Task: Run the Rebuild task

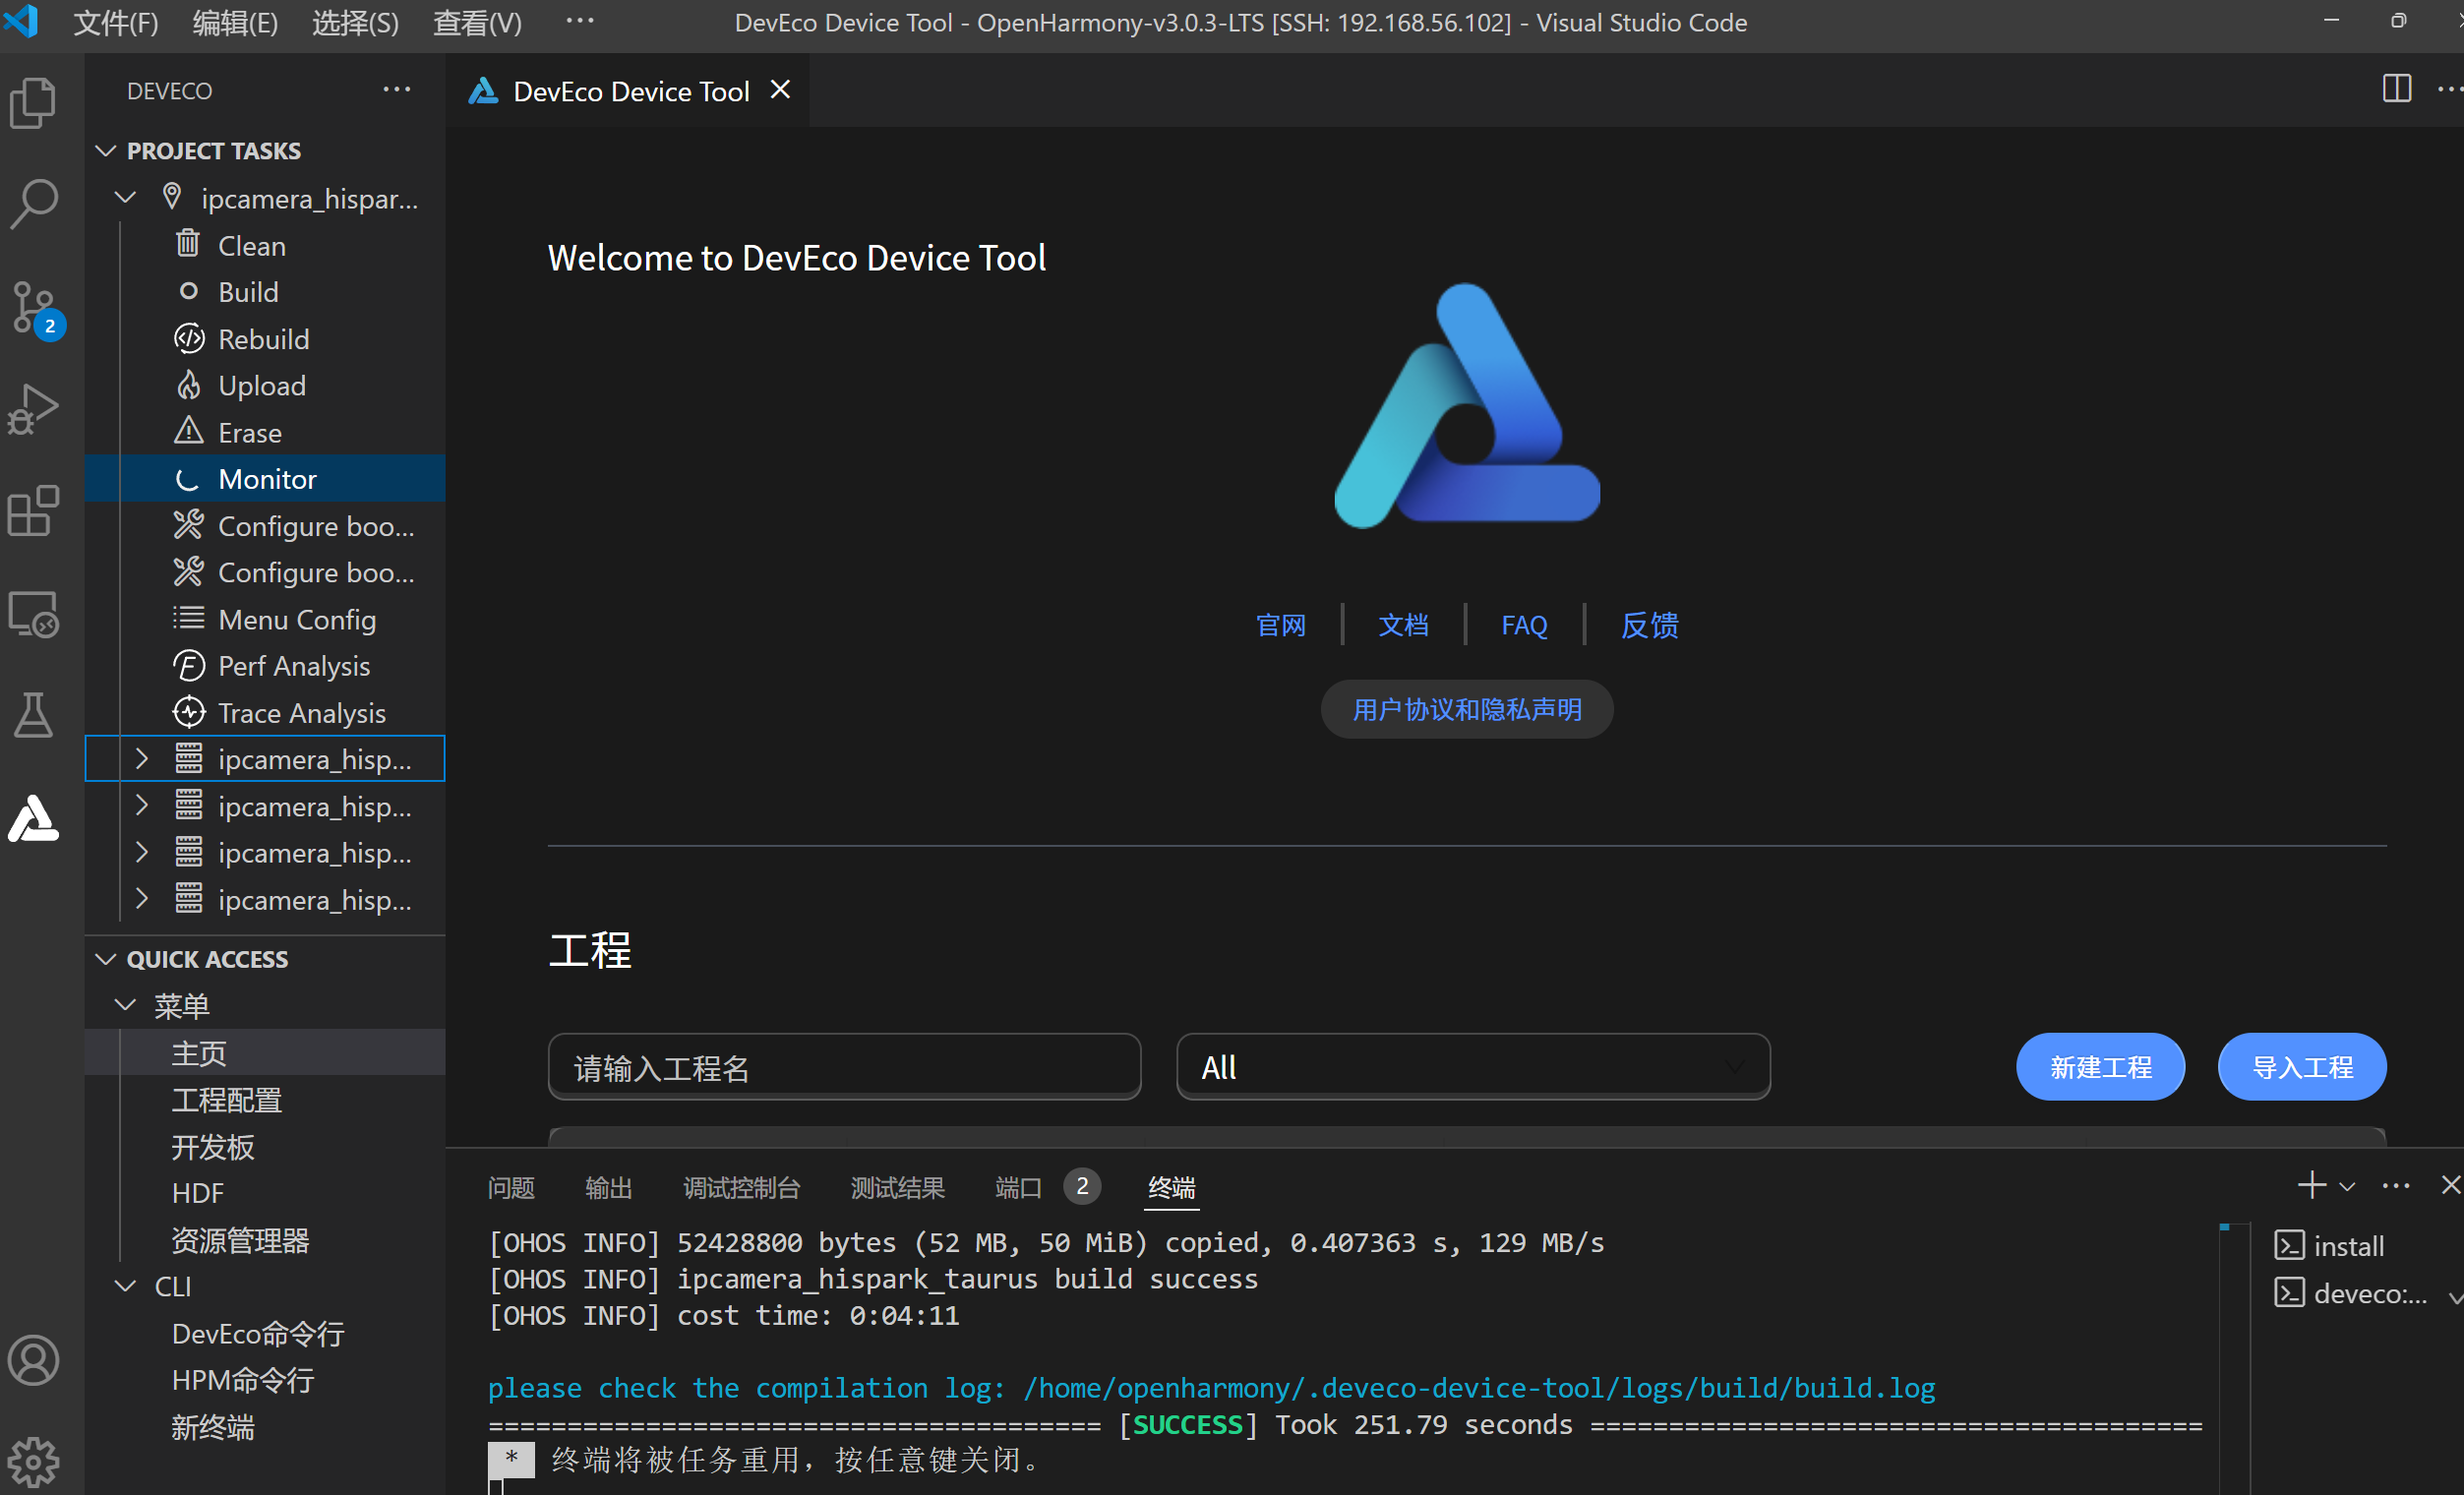Action: 265,339
